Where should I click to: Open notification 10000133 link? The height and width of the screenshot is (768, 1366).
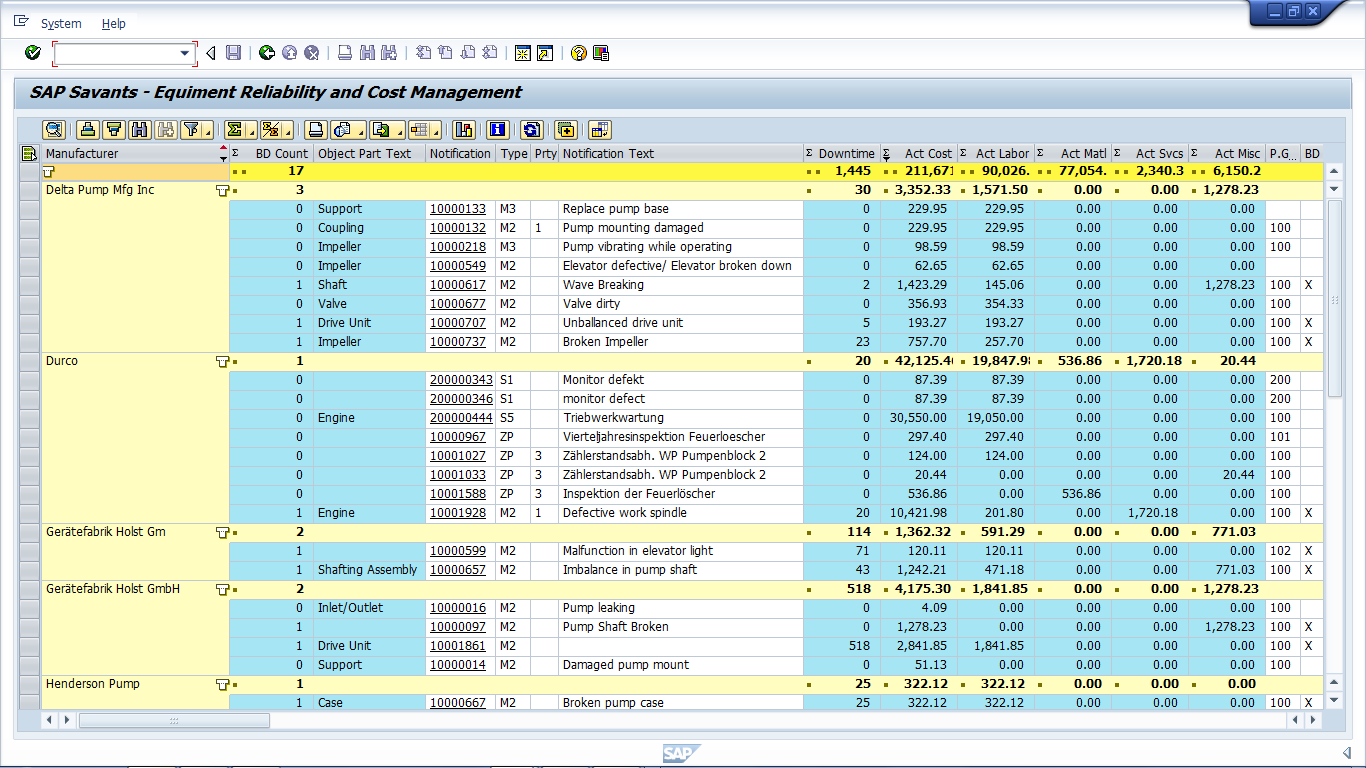[458, 209]
